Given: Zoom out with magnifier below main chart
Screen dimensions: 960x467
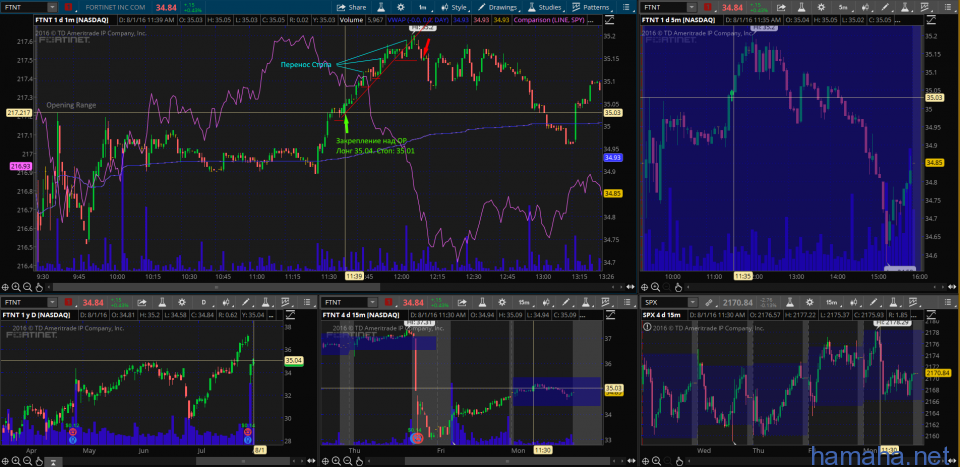Looking at the screenshot, I should click(28, 286).
